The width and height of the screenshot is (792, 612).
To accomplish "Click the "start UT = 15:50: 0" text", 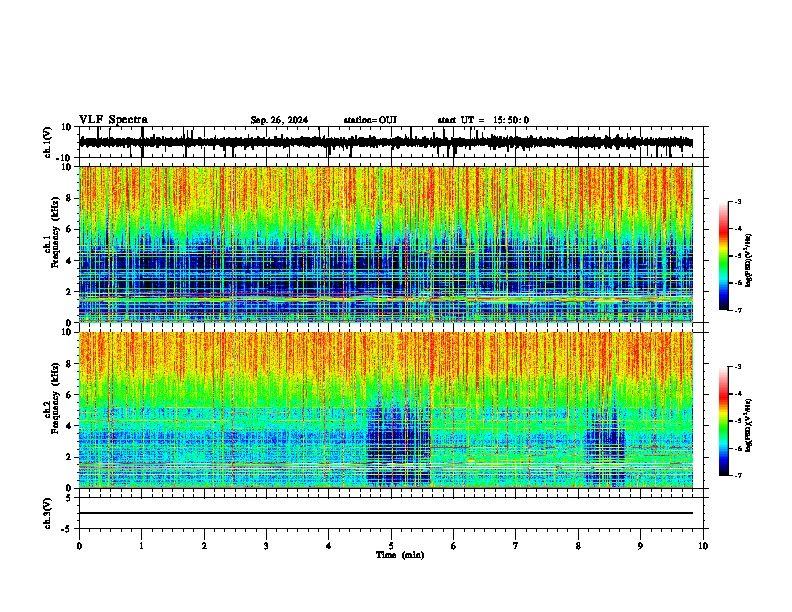I will pos(483,120).
